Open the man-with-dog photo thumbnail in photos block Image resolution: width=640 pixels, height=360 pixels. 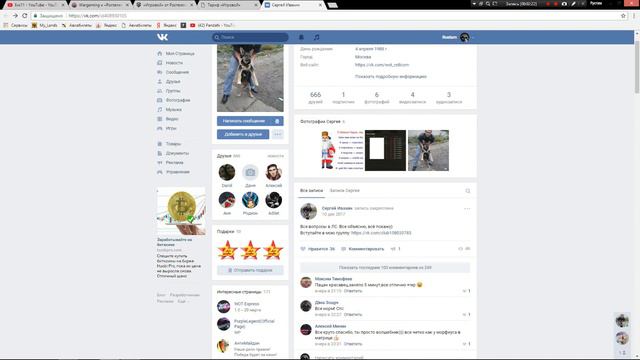[429, 150]
